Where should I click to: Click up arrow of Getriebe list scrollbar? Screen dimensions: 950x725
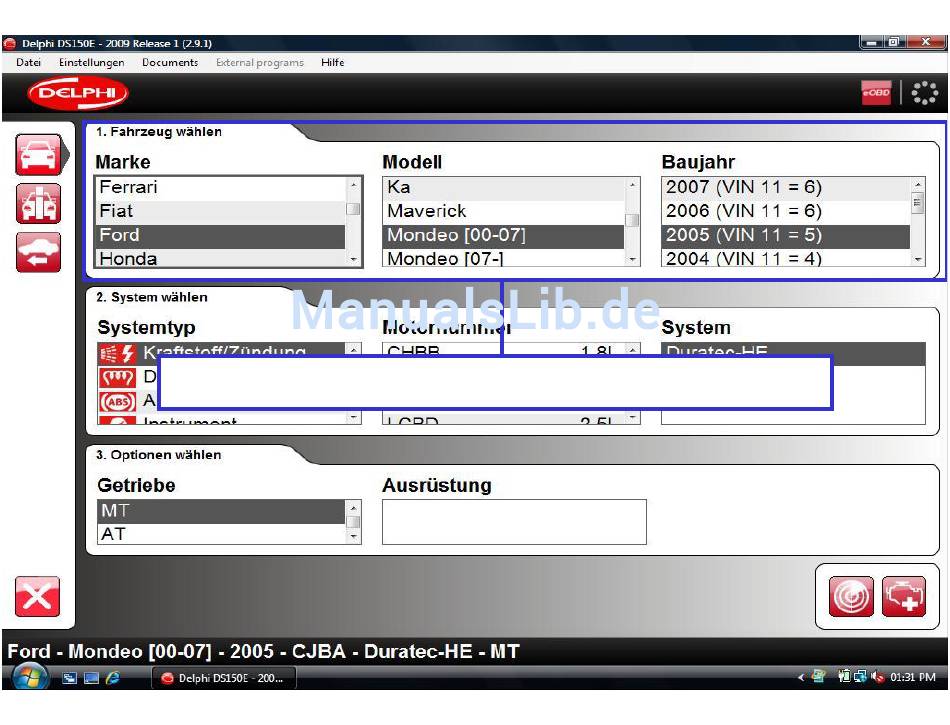[x=353, y=507]
